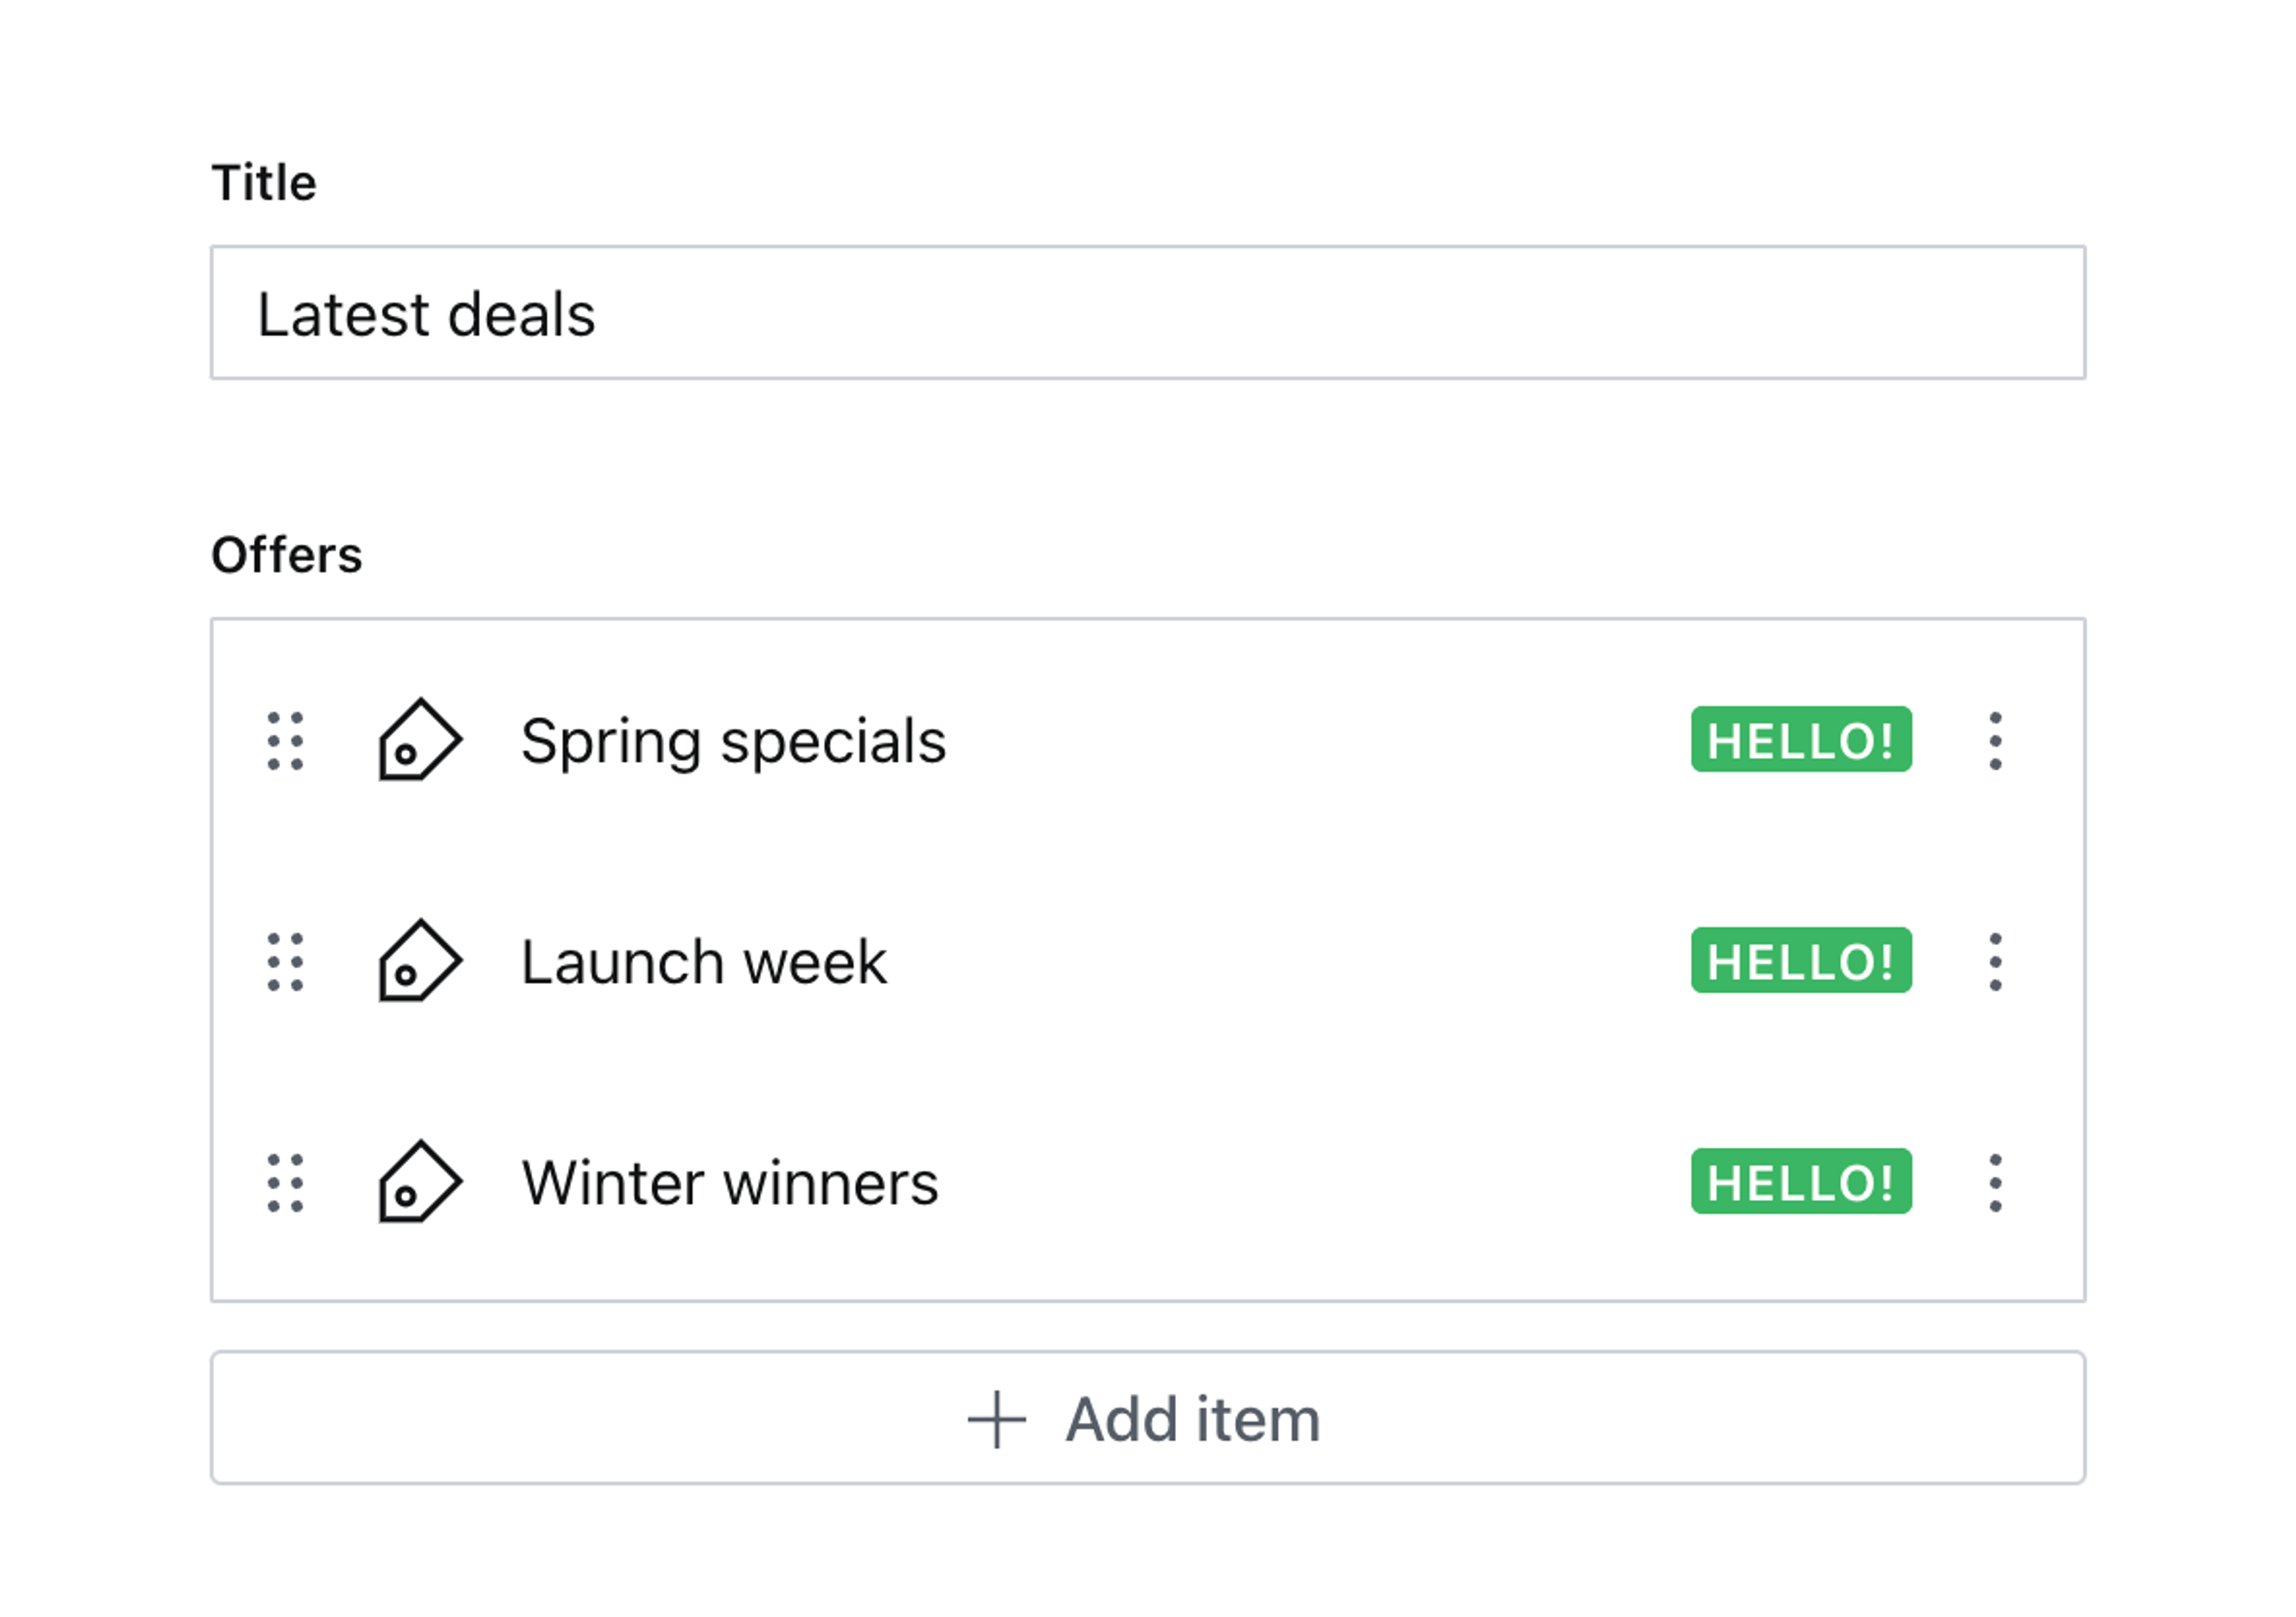Click the Add item button

point(1147,1418)
